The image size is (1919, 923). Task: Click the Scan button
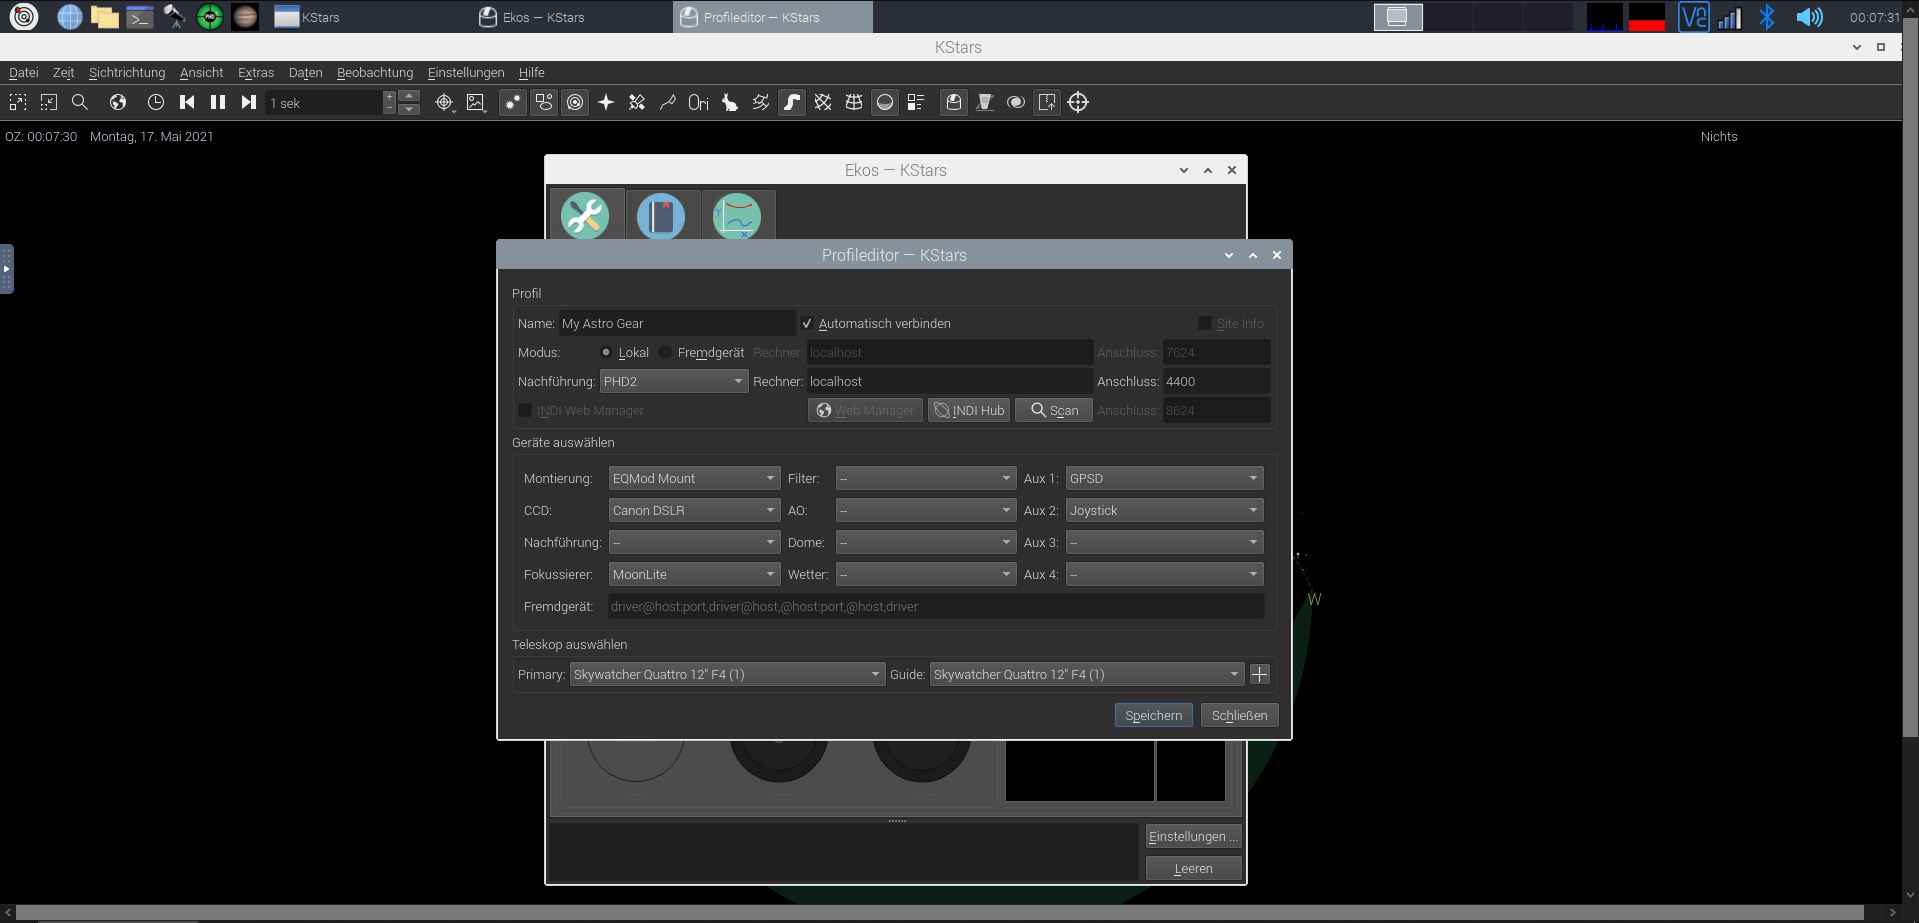[x=1054, y=410]
